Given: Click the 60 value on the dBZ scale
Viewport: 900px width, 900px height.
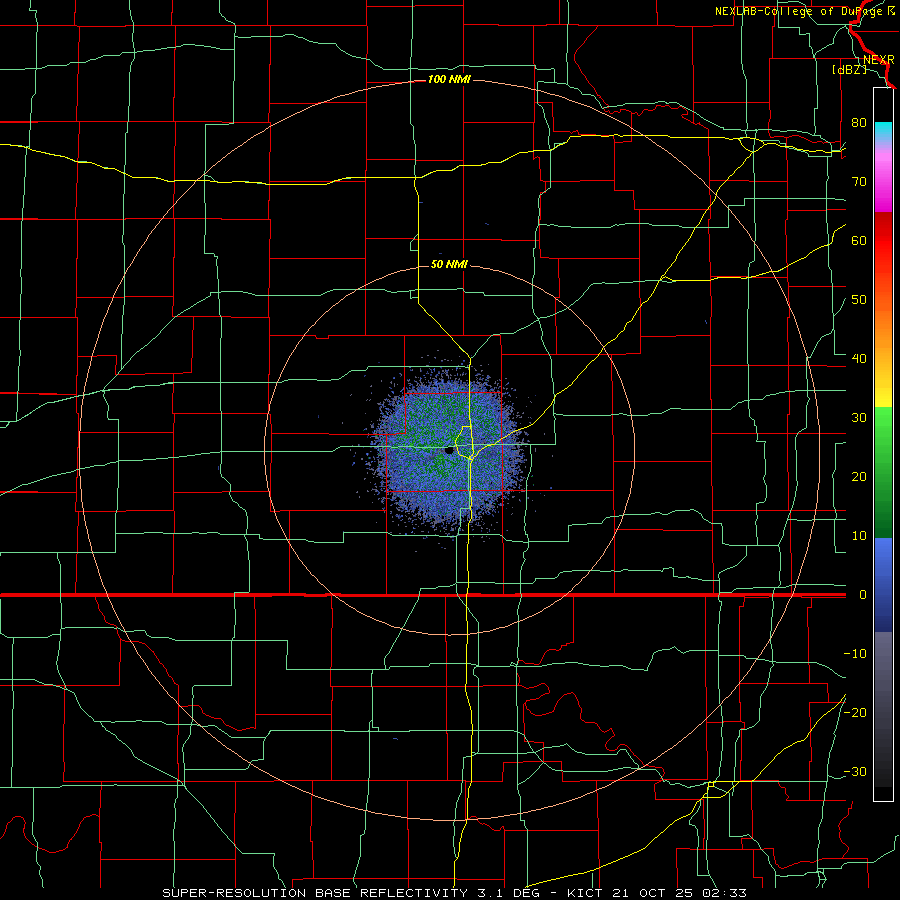Looking at the screenshot, I should pos(859,240).
